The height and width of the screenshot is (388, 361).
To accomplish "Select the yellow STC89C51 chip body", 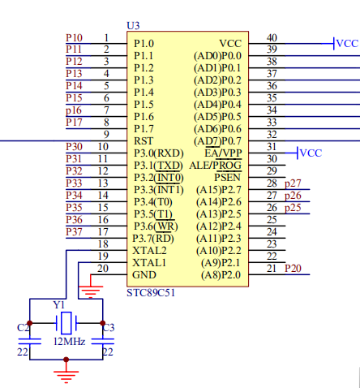I will 187,159.
